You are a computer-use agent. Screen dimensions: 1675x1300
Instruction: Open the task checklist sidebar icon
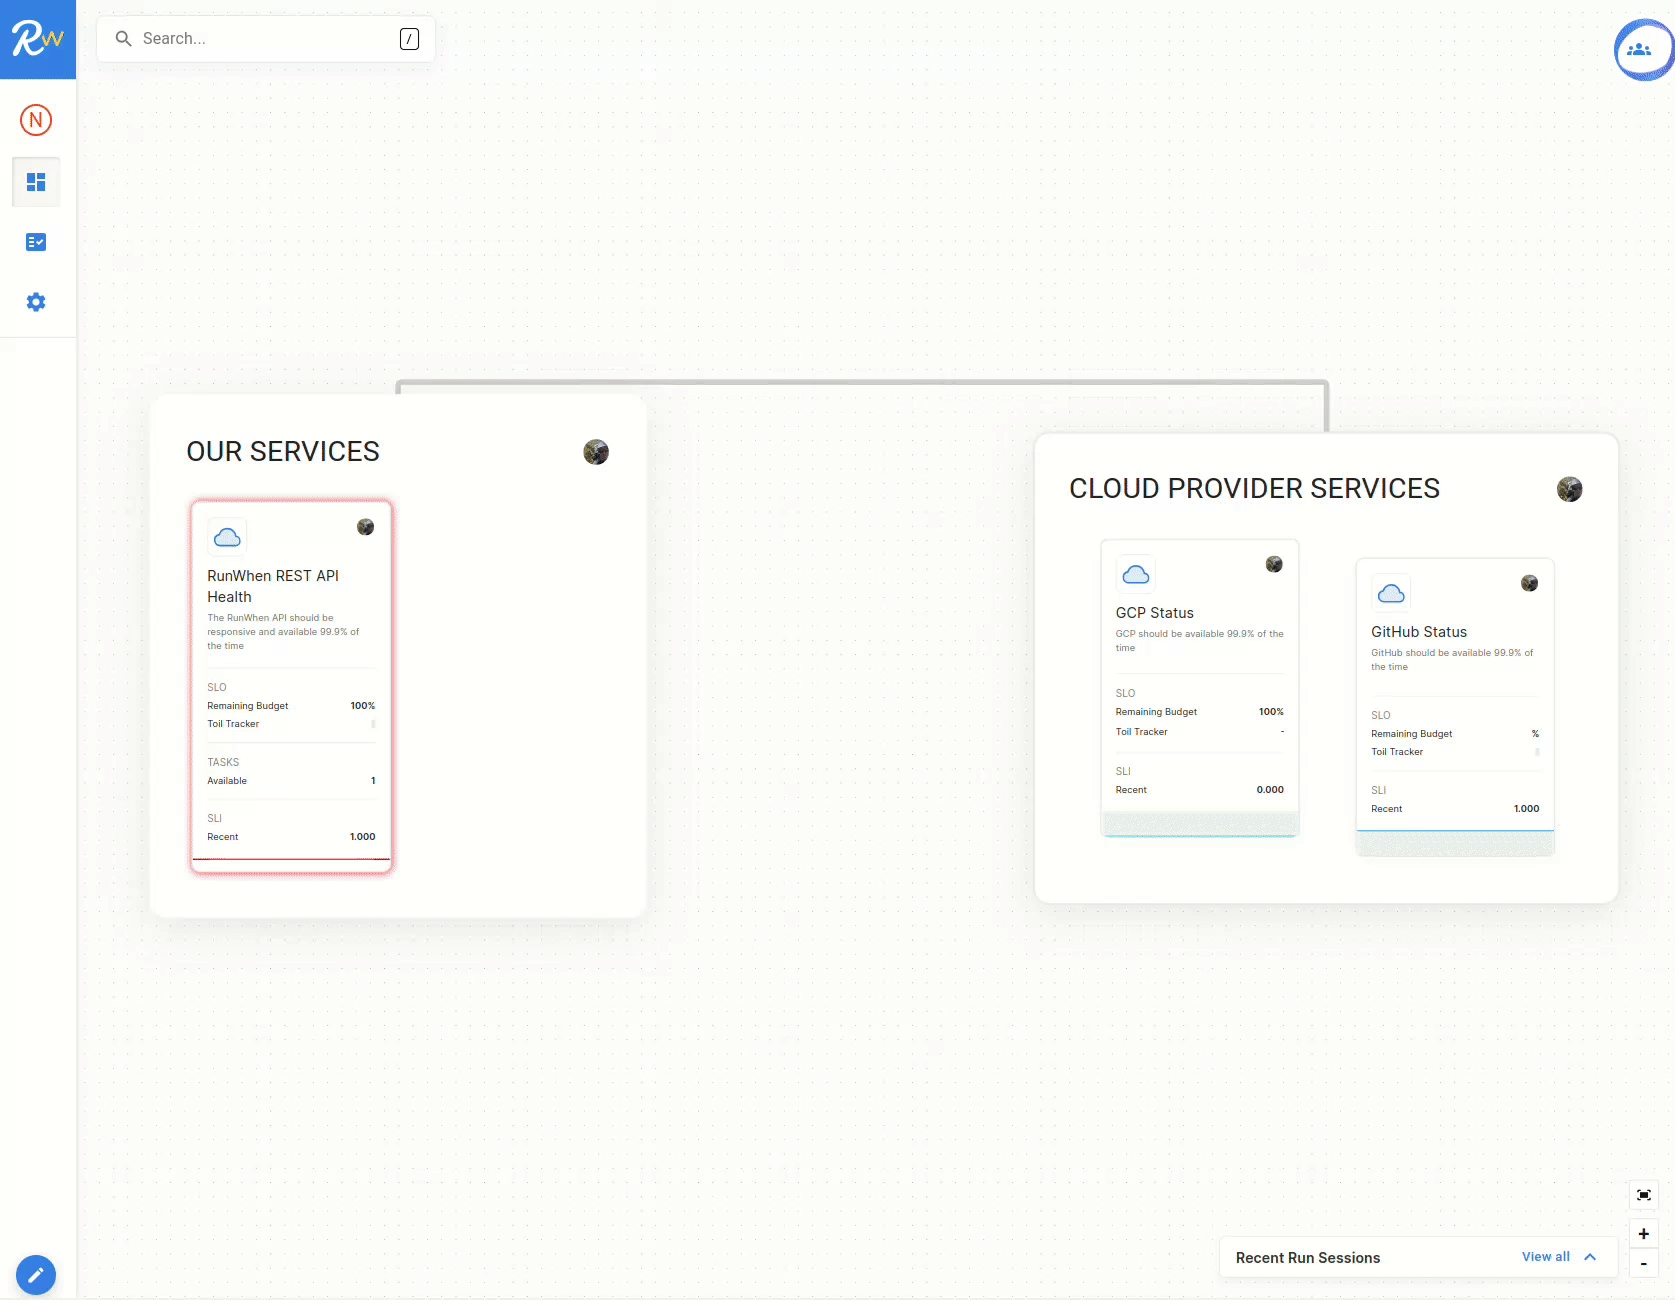point(36,242)
